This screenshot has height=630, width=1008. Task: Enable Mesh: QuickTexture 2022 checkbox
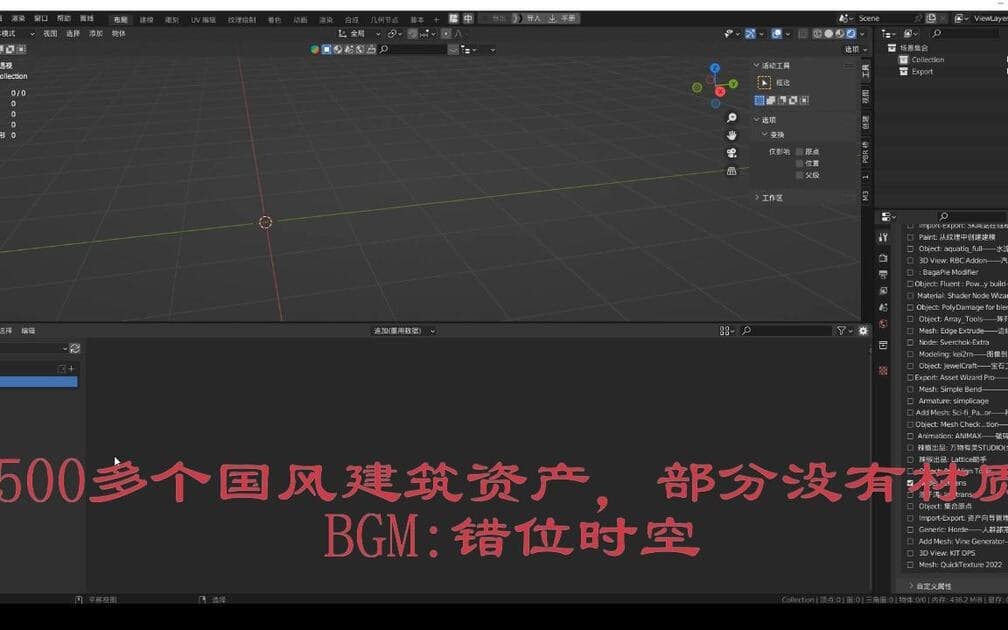[x=910, y=564]
